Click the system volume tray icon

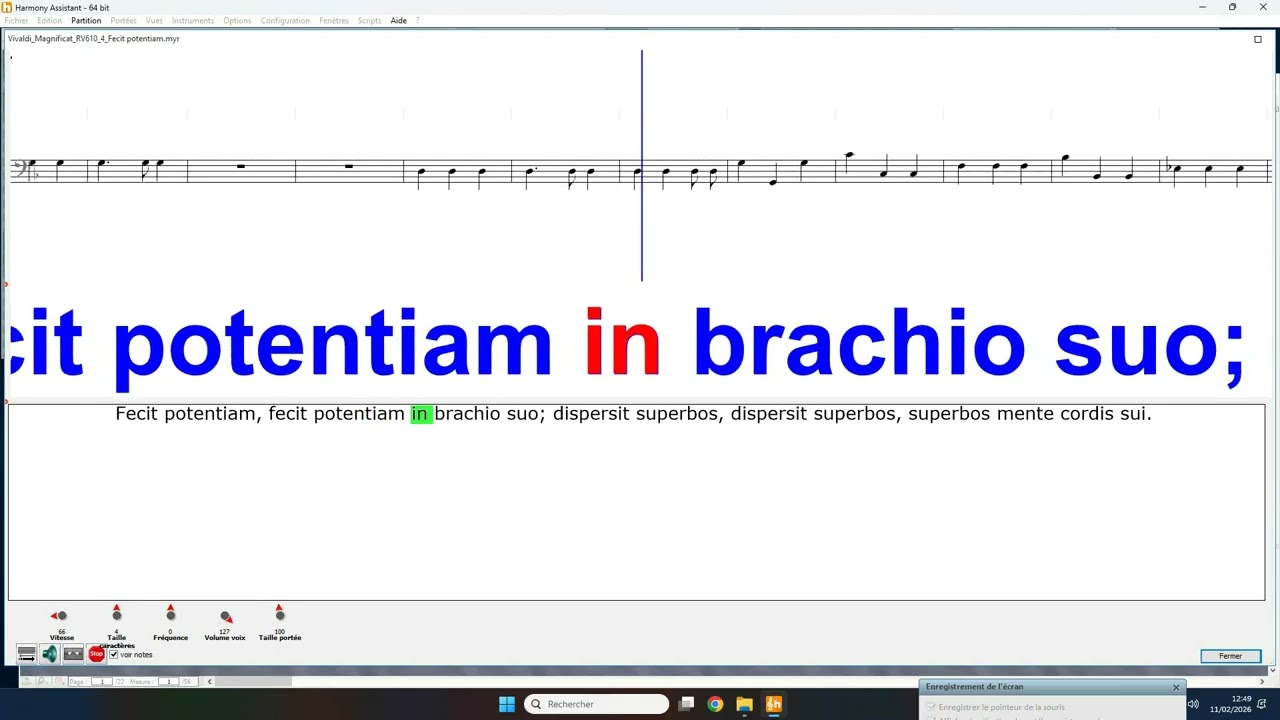[x=1192, y=704]
